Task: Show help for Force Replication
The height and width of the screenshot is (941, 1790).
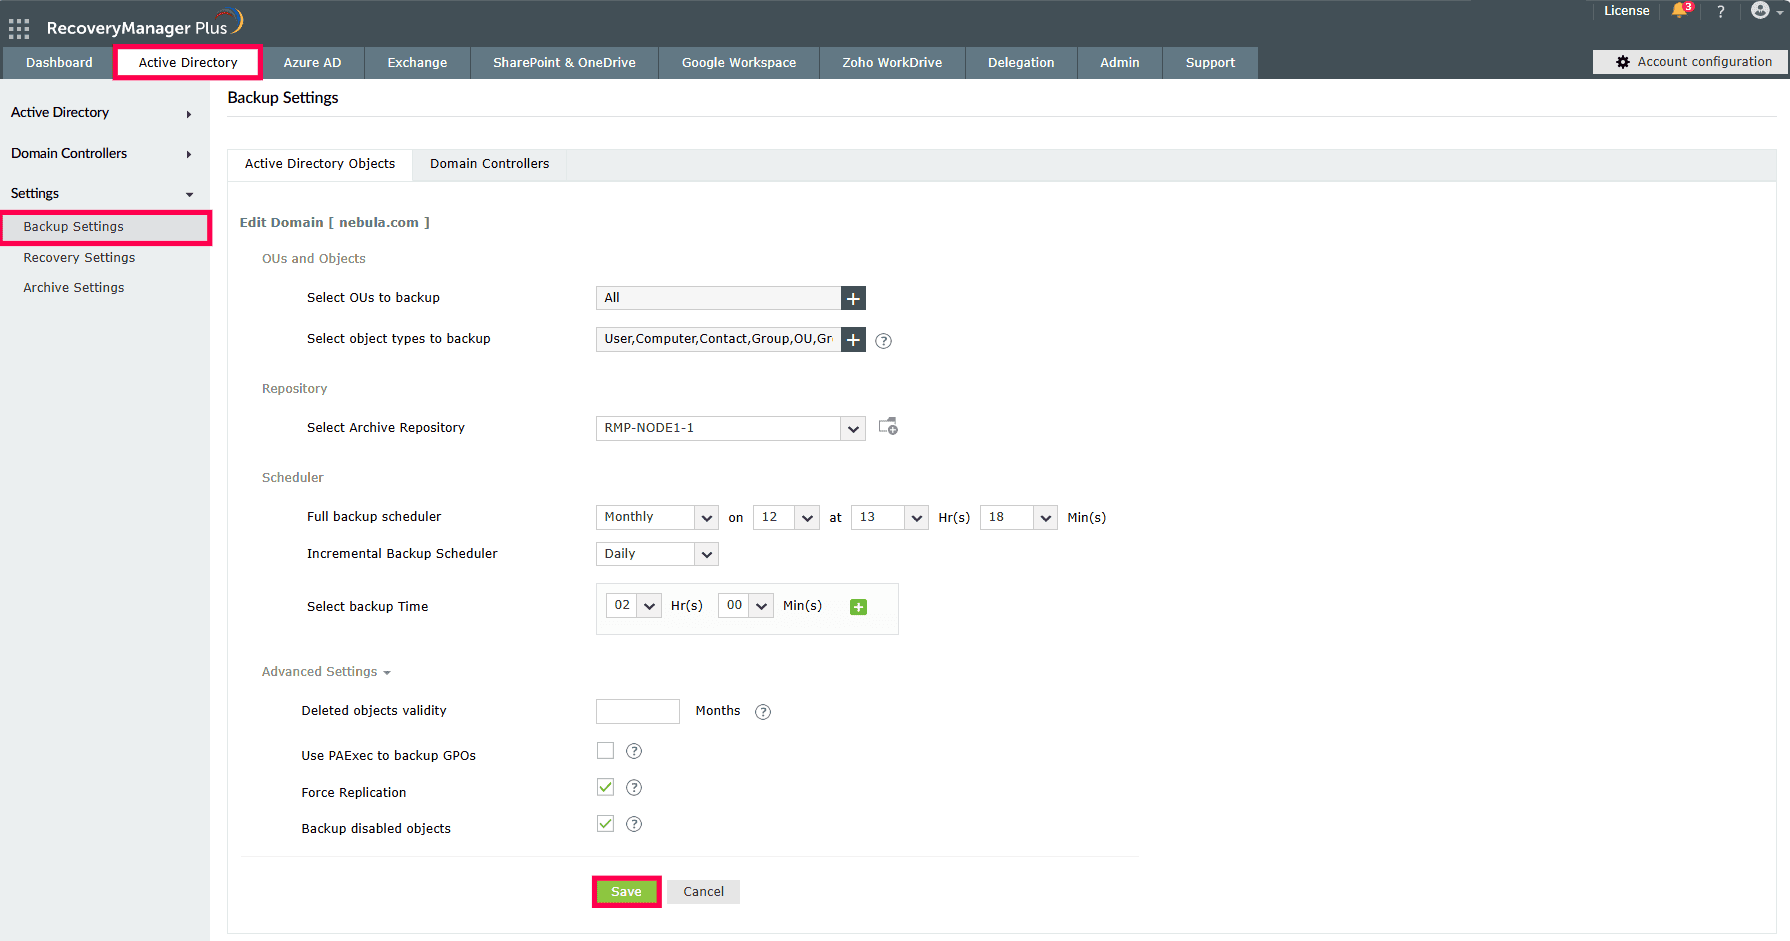Action: tap(634, 788)
